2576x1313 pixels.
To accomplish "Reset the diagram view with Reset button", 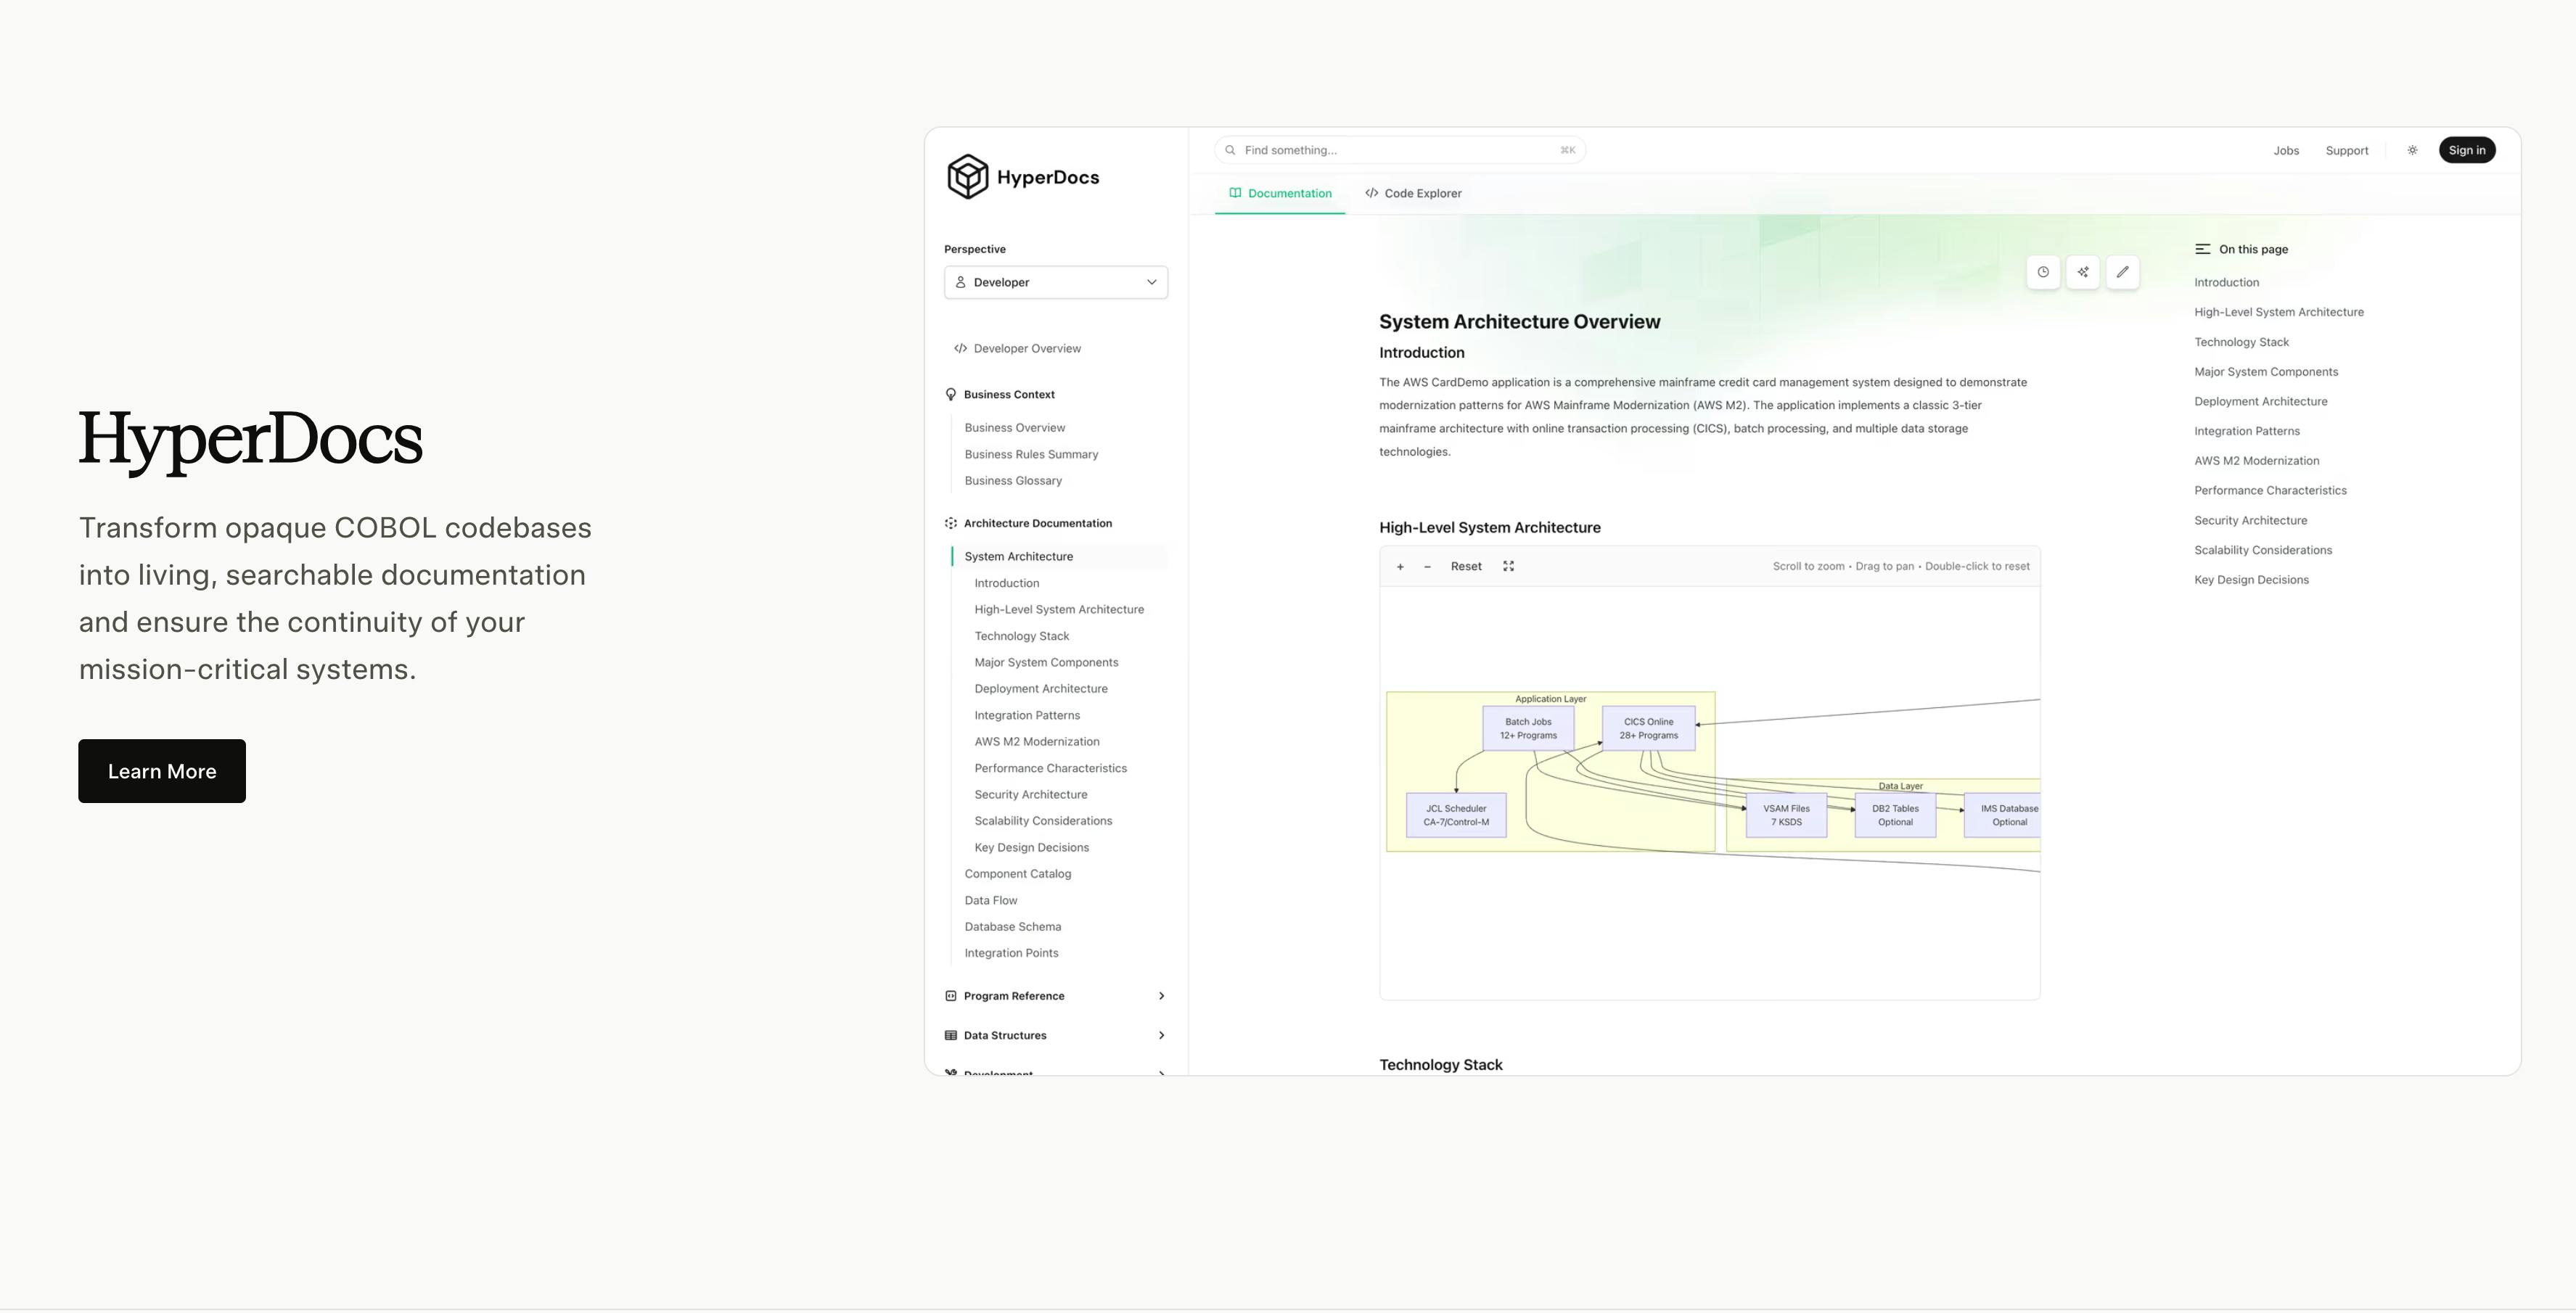I will [1466, 567].
